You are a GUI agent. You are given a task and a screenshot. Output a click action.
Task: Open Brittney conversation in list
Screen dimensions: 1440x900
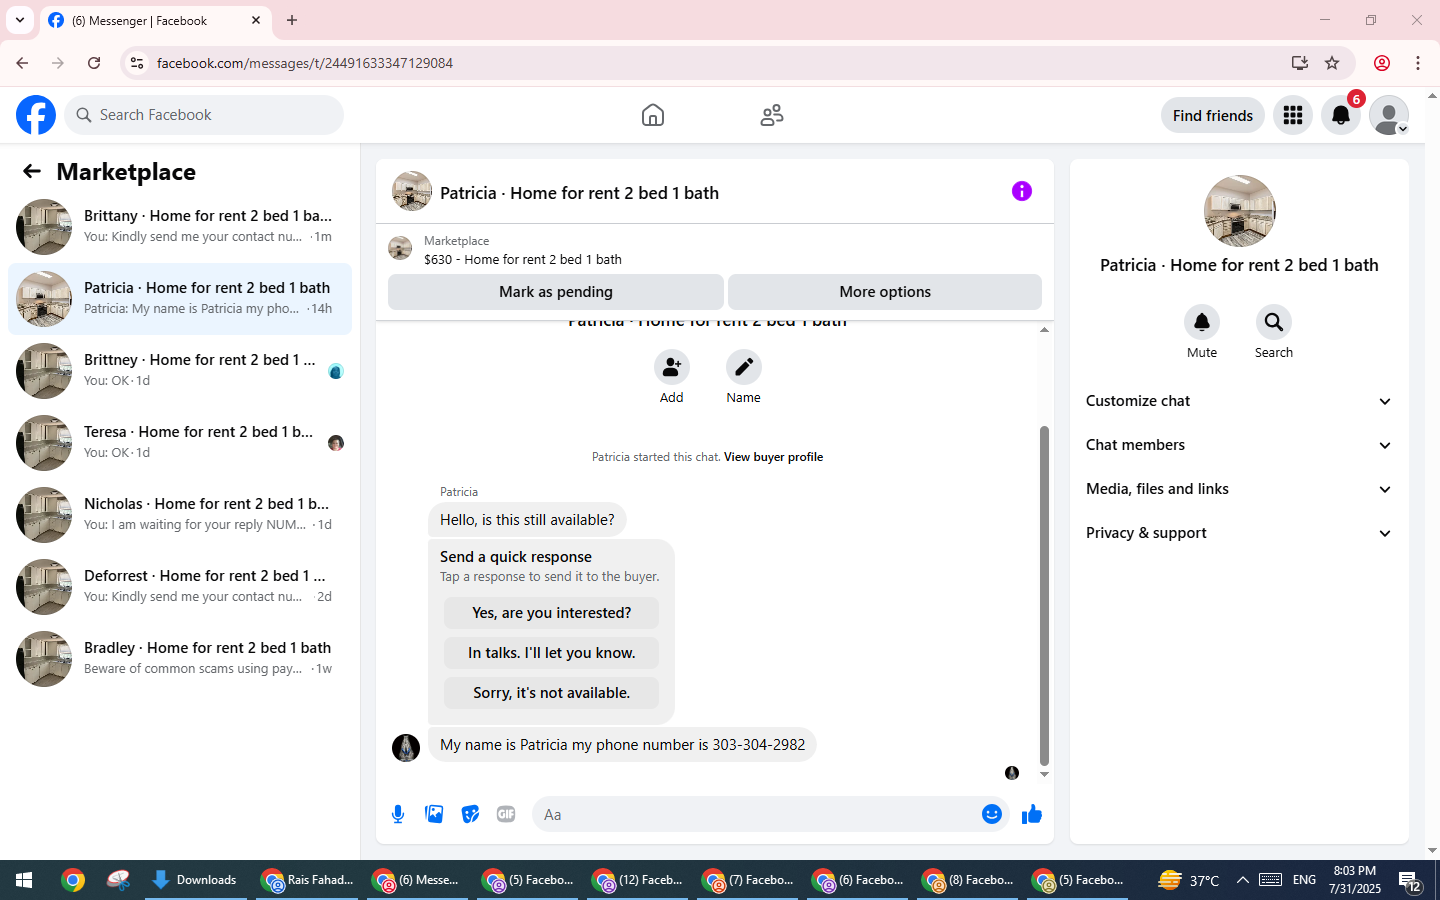click(180, 371)
